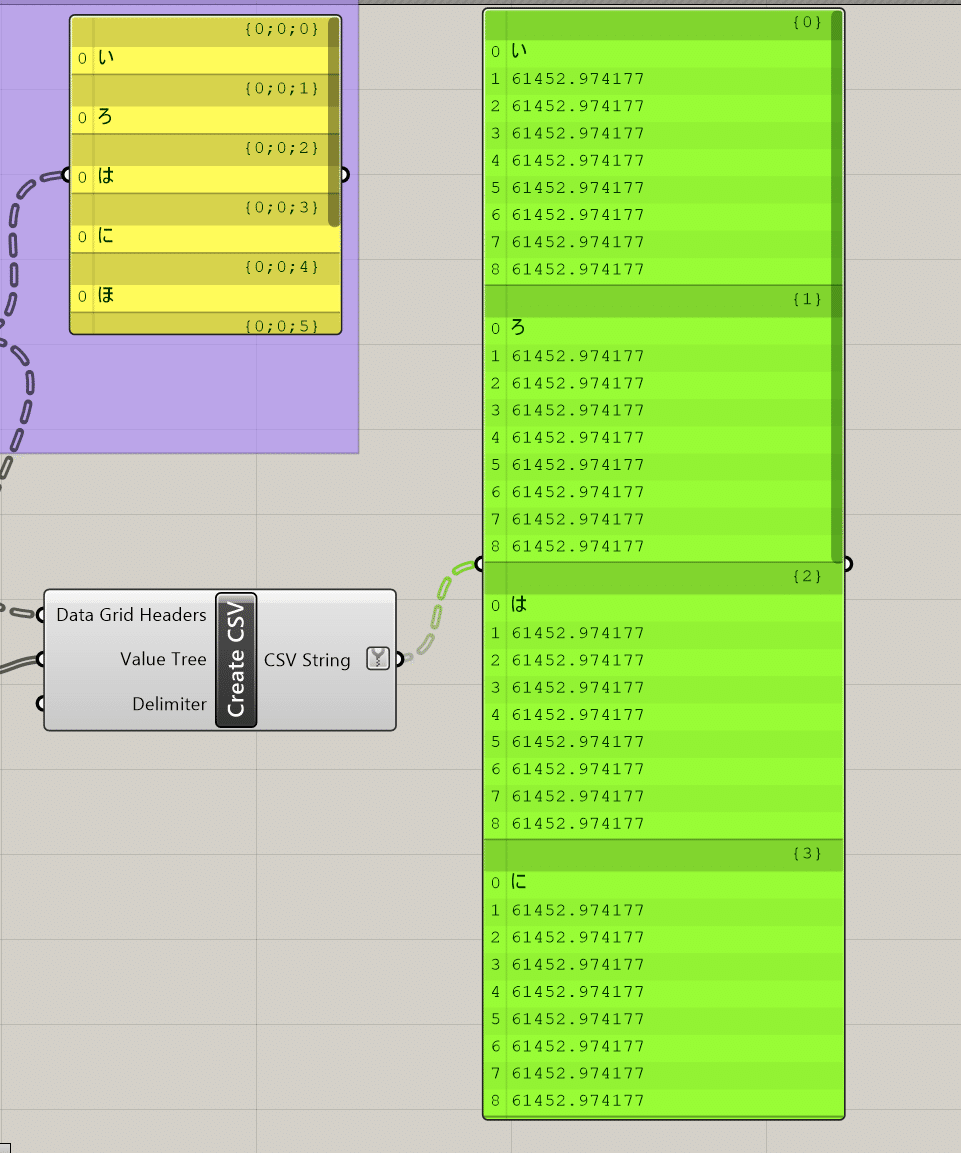Select the Data Grid Headers input
The height and width of the screenshot is (1153, 961).
132,615
